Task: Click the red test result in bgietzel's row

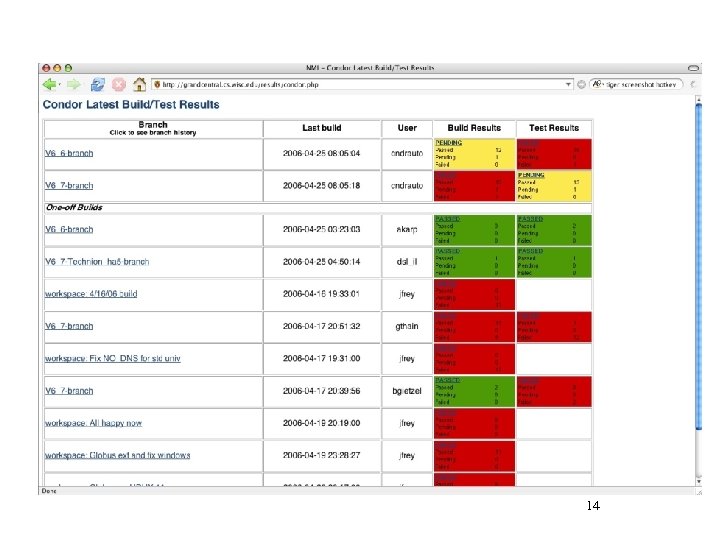Action: click(x=554, y=392)
